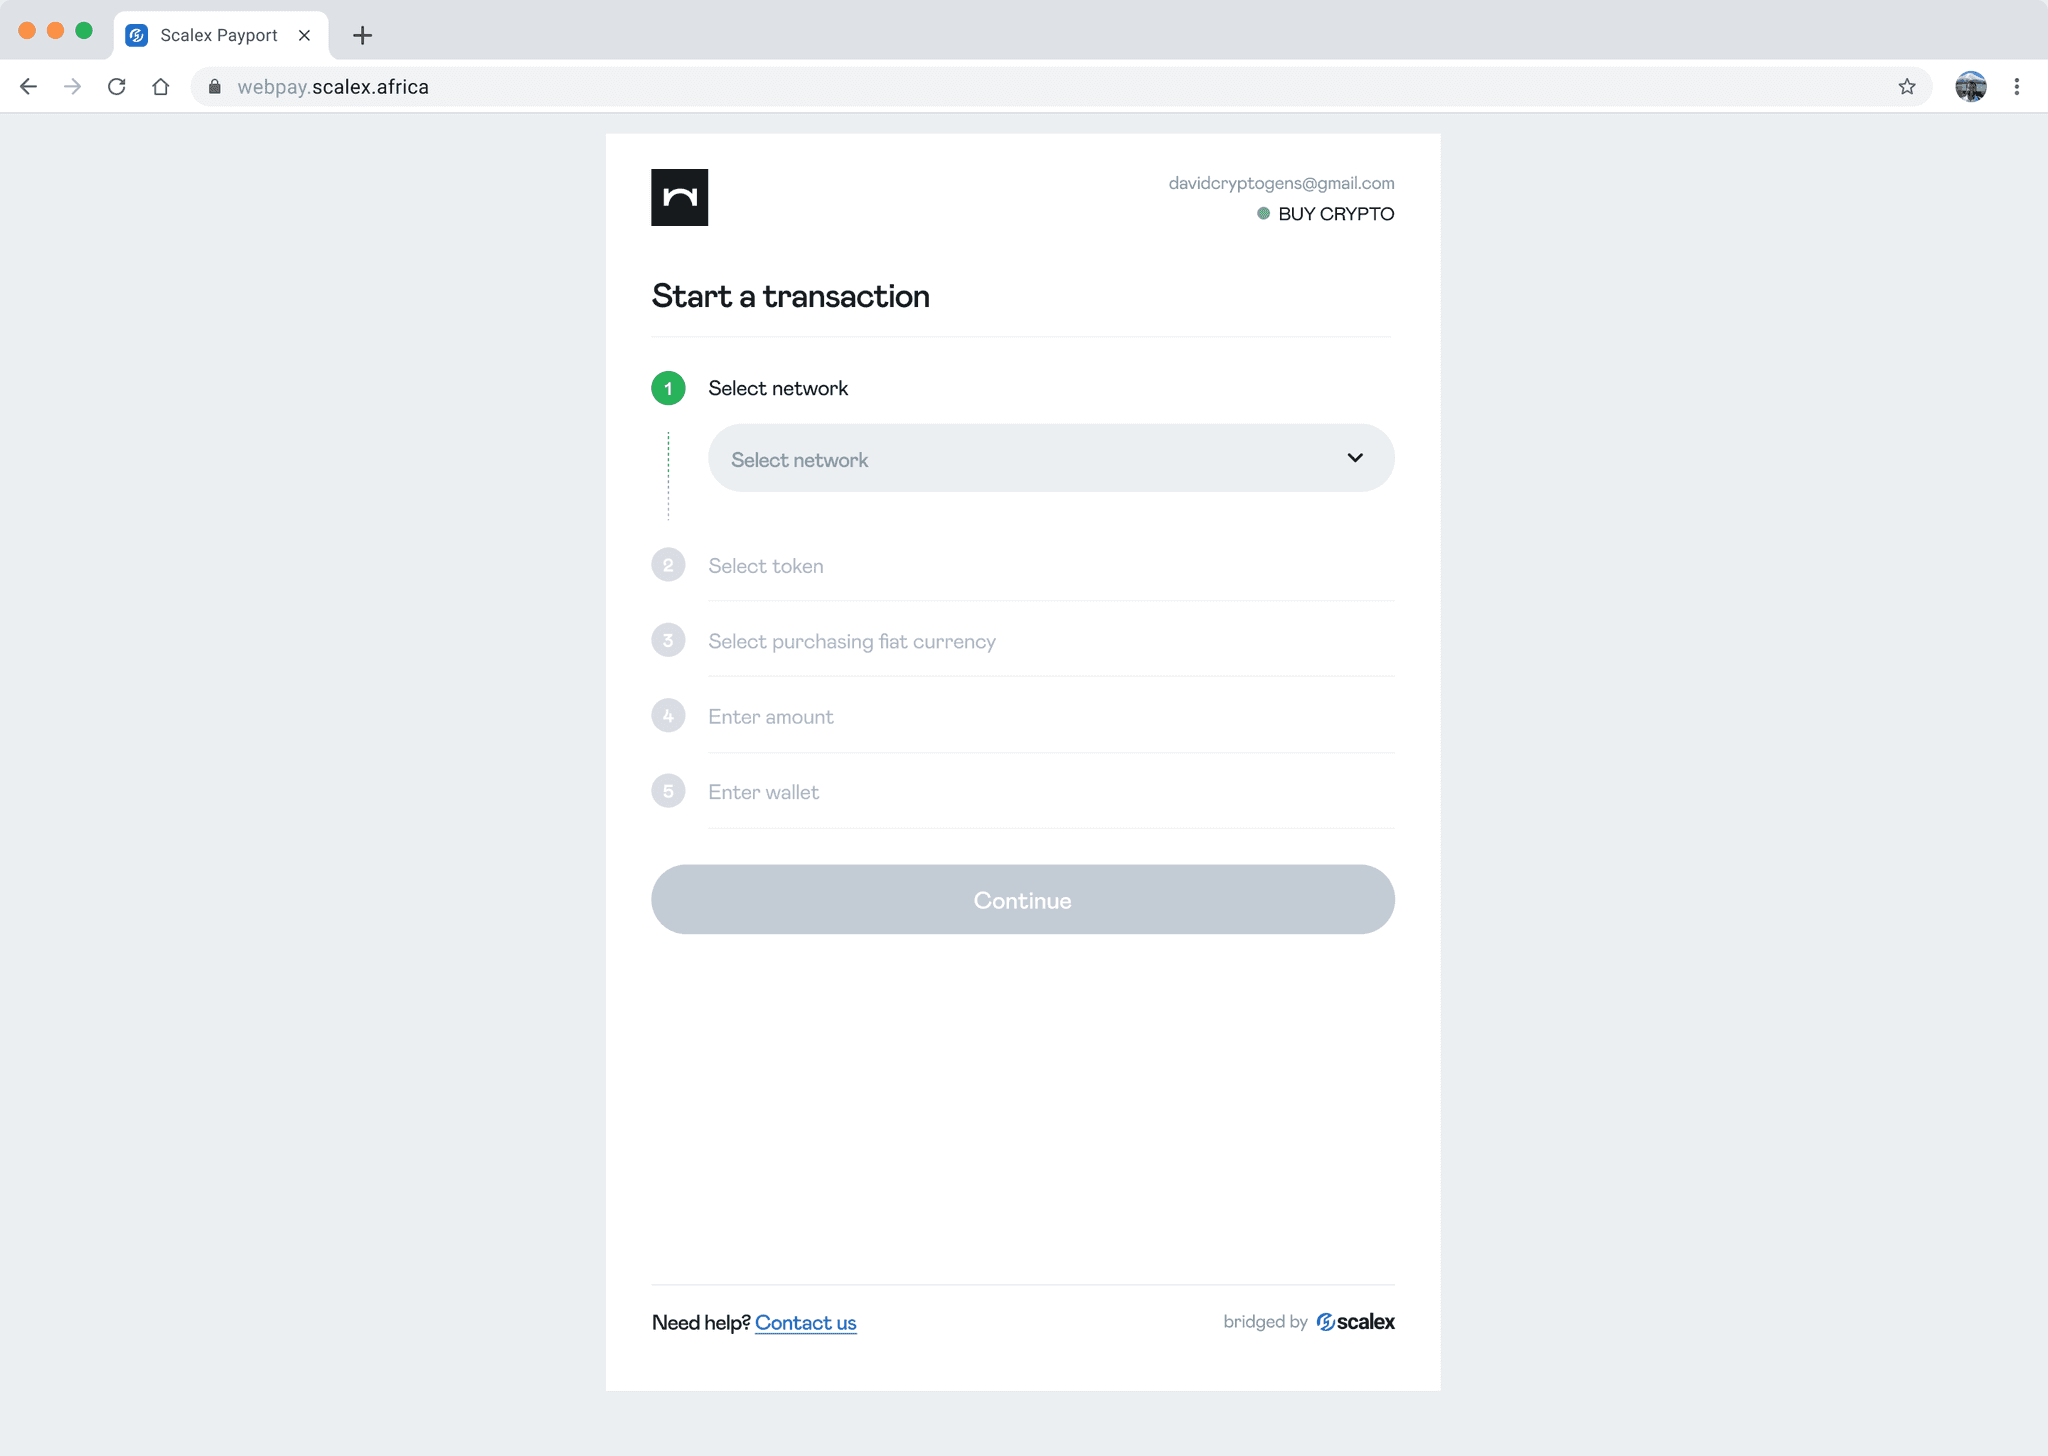Open the Chrome three-dot menu
This screenshot has width=2048, height=1456.
2017,87
